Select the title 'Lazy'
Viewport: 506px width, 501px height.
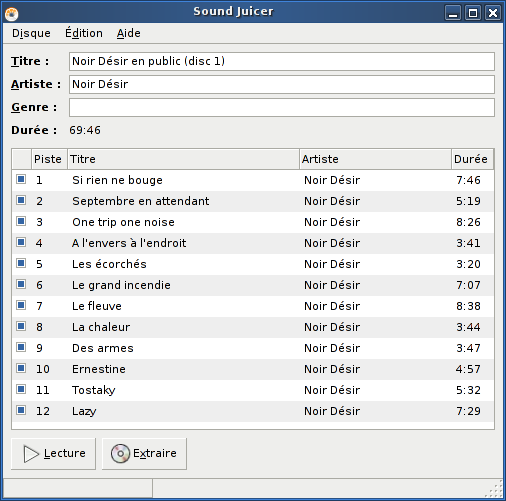point(84,411)
